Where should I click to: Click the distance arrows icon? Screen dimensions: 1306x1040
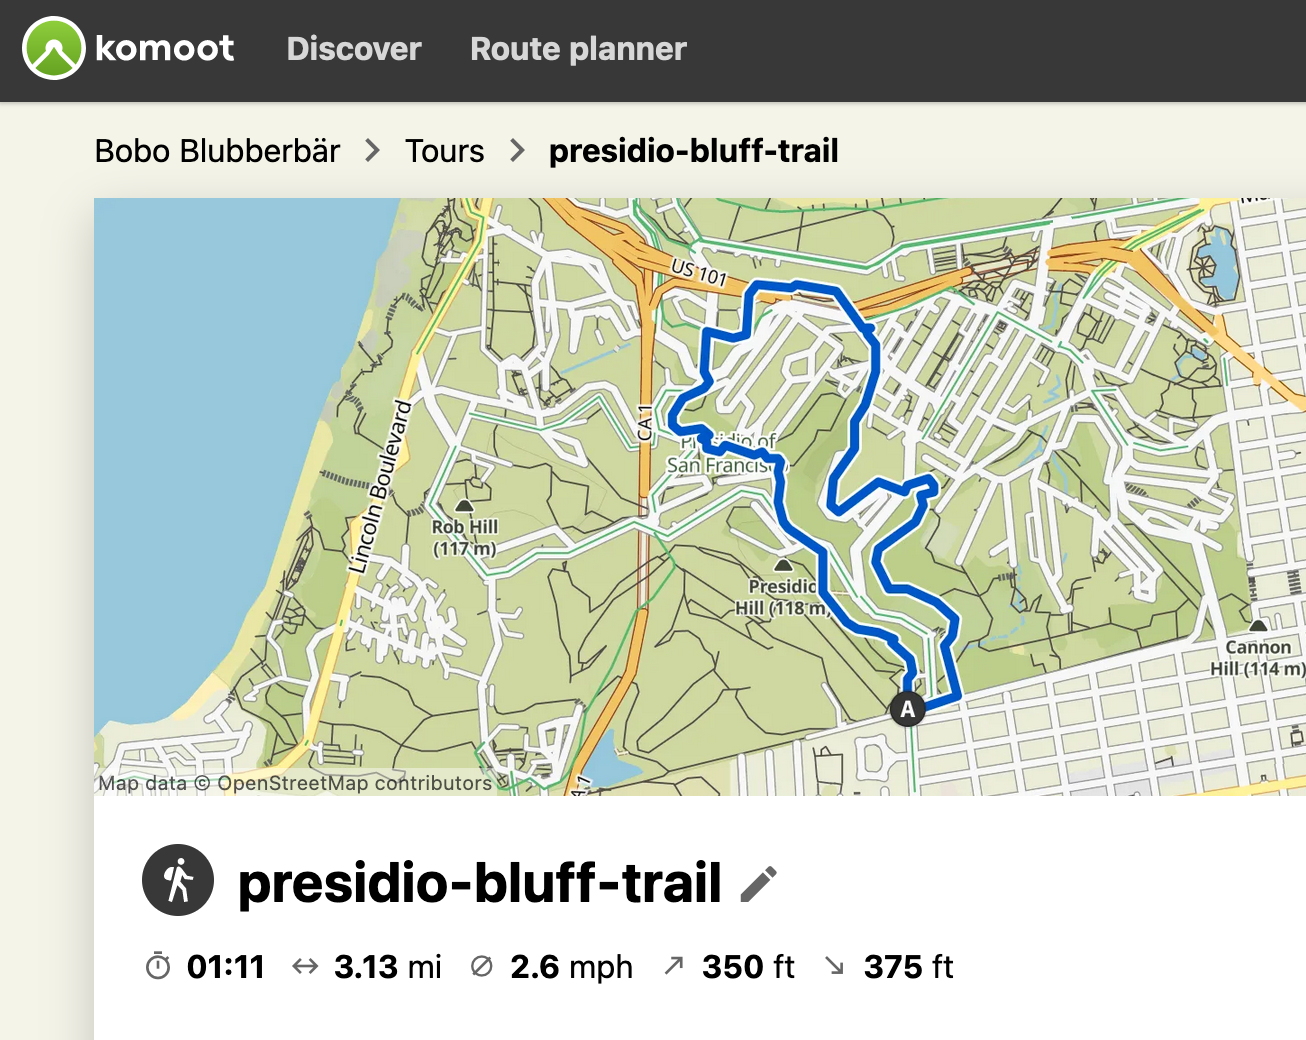(305, 966)
